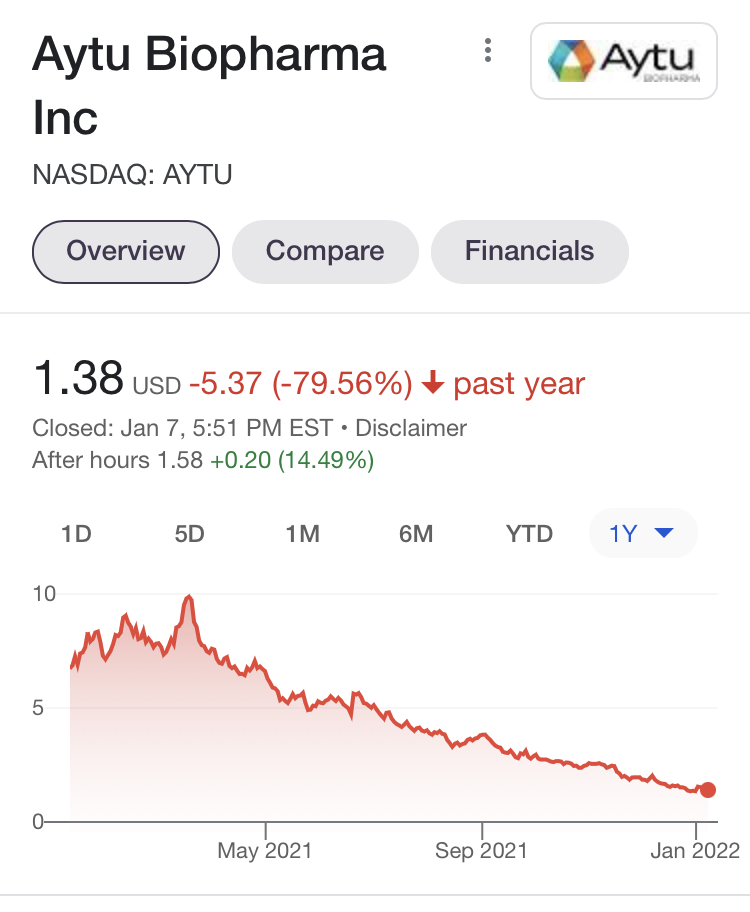Click the May 2021 axis label
Image resolution: width=750 pixels, height=912 pixels.
(x=265, y=851)
